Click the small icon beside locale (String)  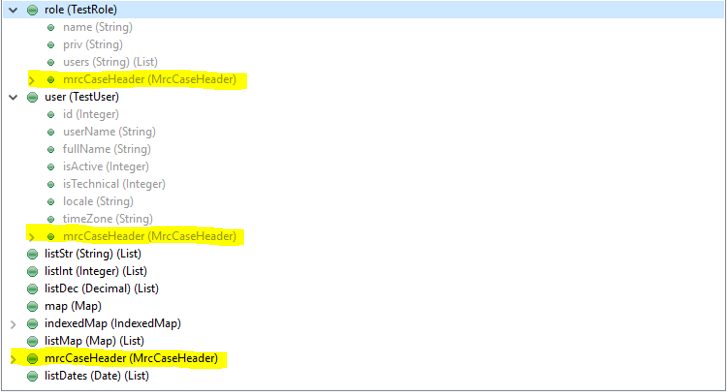pos(51,202)
